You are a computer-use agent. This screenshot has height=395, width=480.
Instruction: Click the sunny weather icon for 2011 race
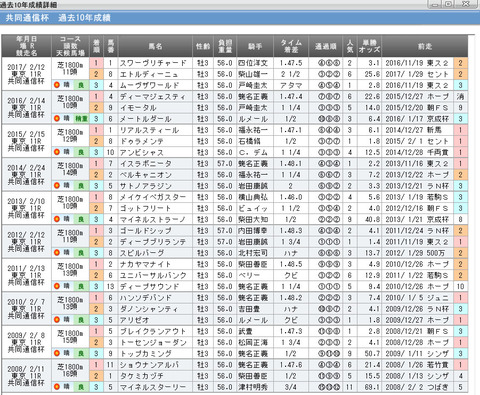tap(57, 286)
